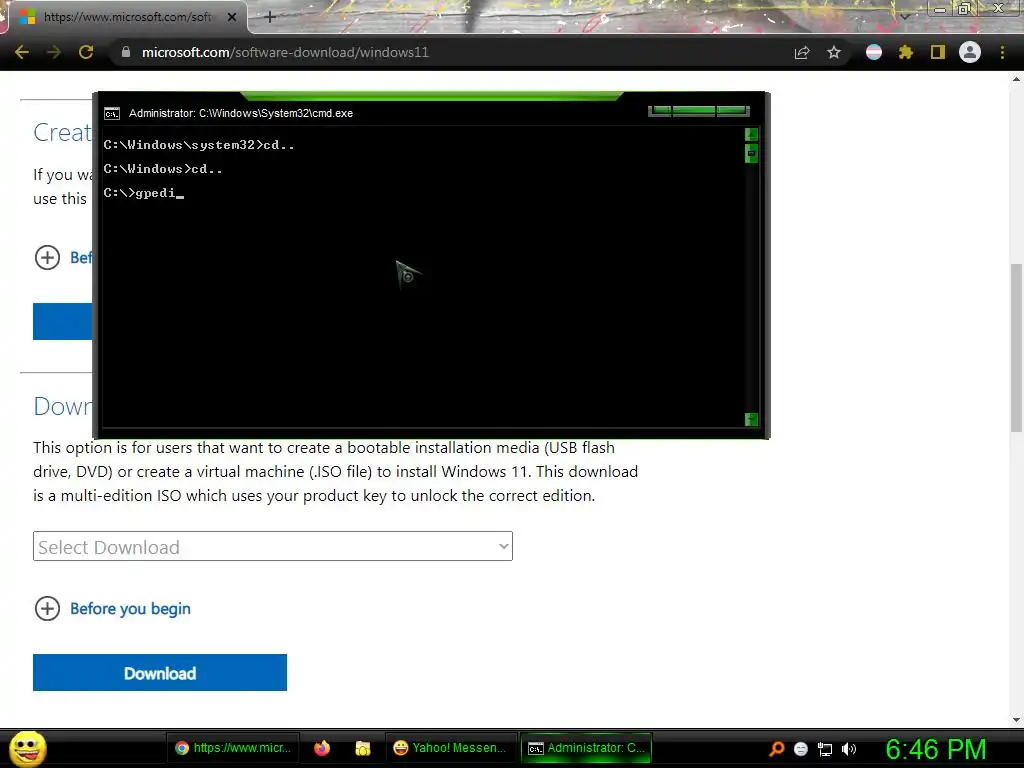Reload the Microsoft download page

(86, 52)
